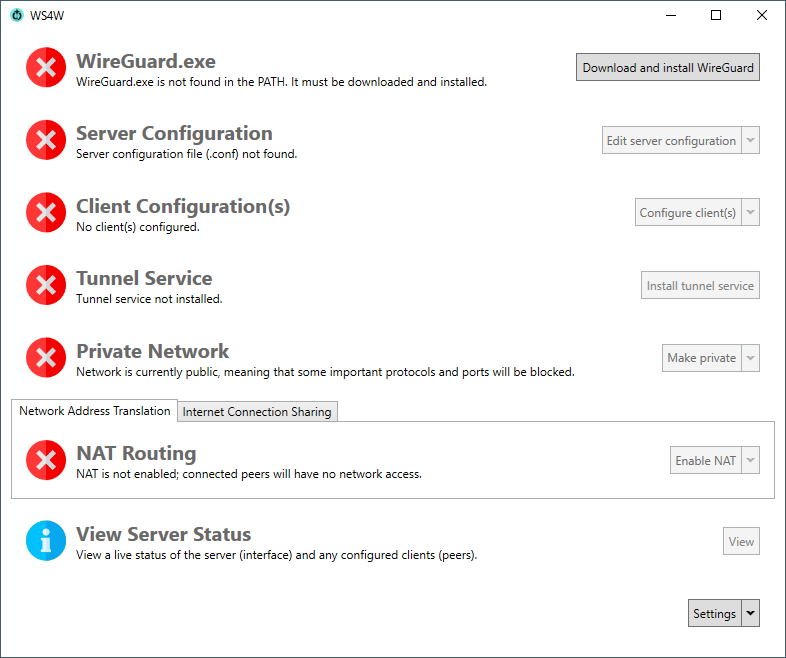Screen dimensions: 786x658
Task: Click the error icon beside Tunnel Service
Action: [x=45, y=285]
